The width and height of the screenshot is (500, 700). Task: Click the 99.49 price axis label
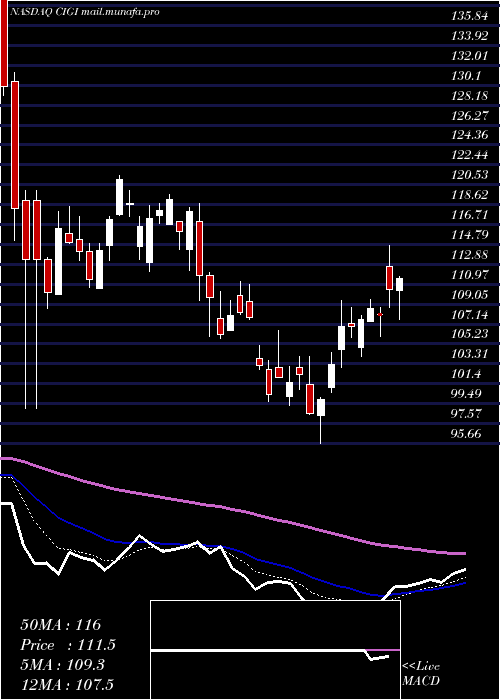click(x=467, y=393)
